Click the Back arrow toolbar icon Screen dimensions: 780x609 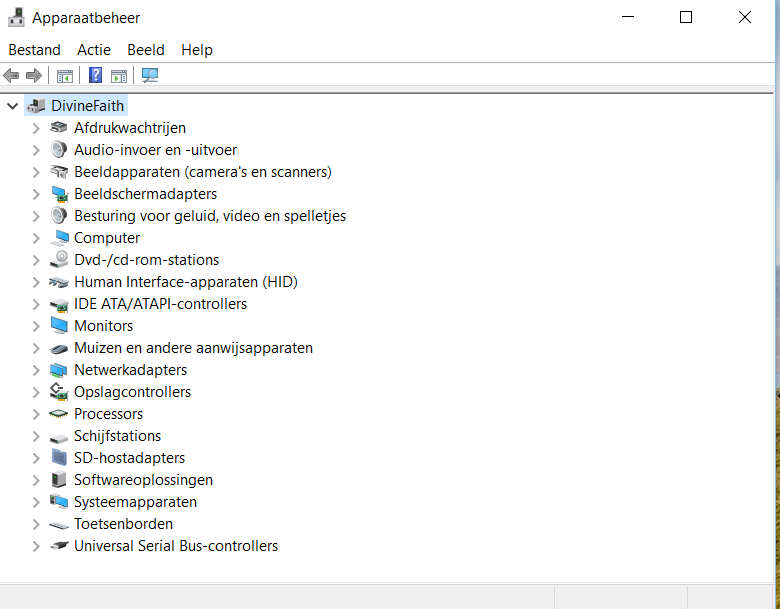click(11, 76)
